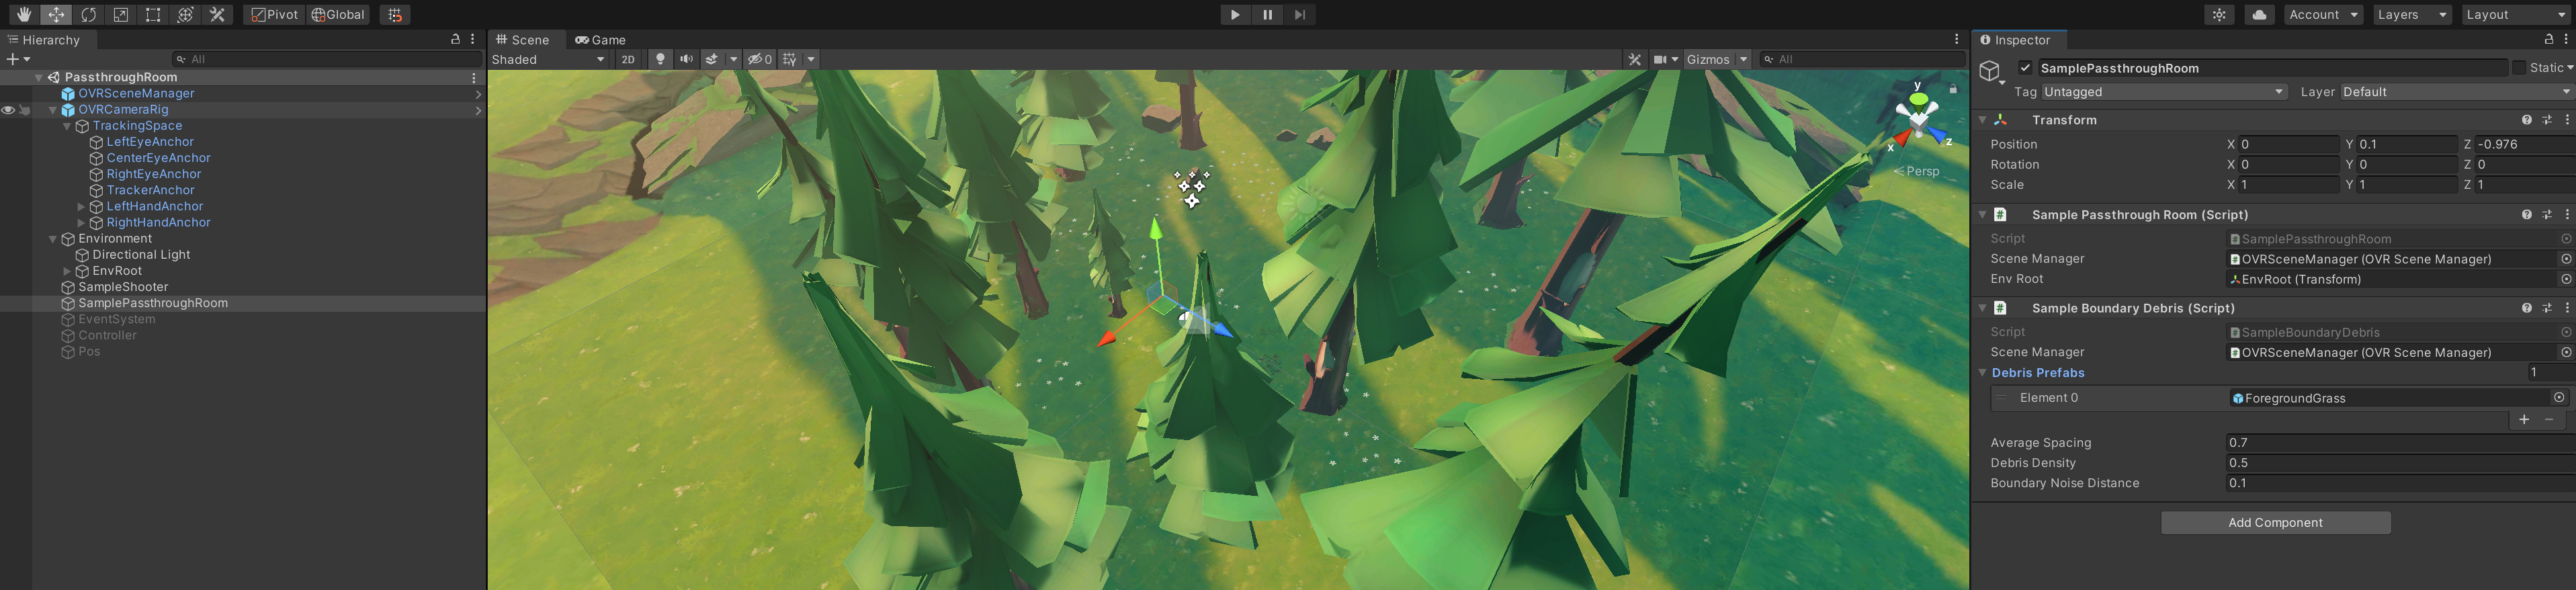This screenshot has width=2576, height=590.
Task: Open the scene component tools wrench icon
Action: pyautogui.click(x=1634, y=59)
